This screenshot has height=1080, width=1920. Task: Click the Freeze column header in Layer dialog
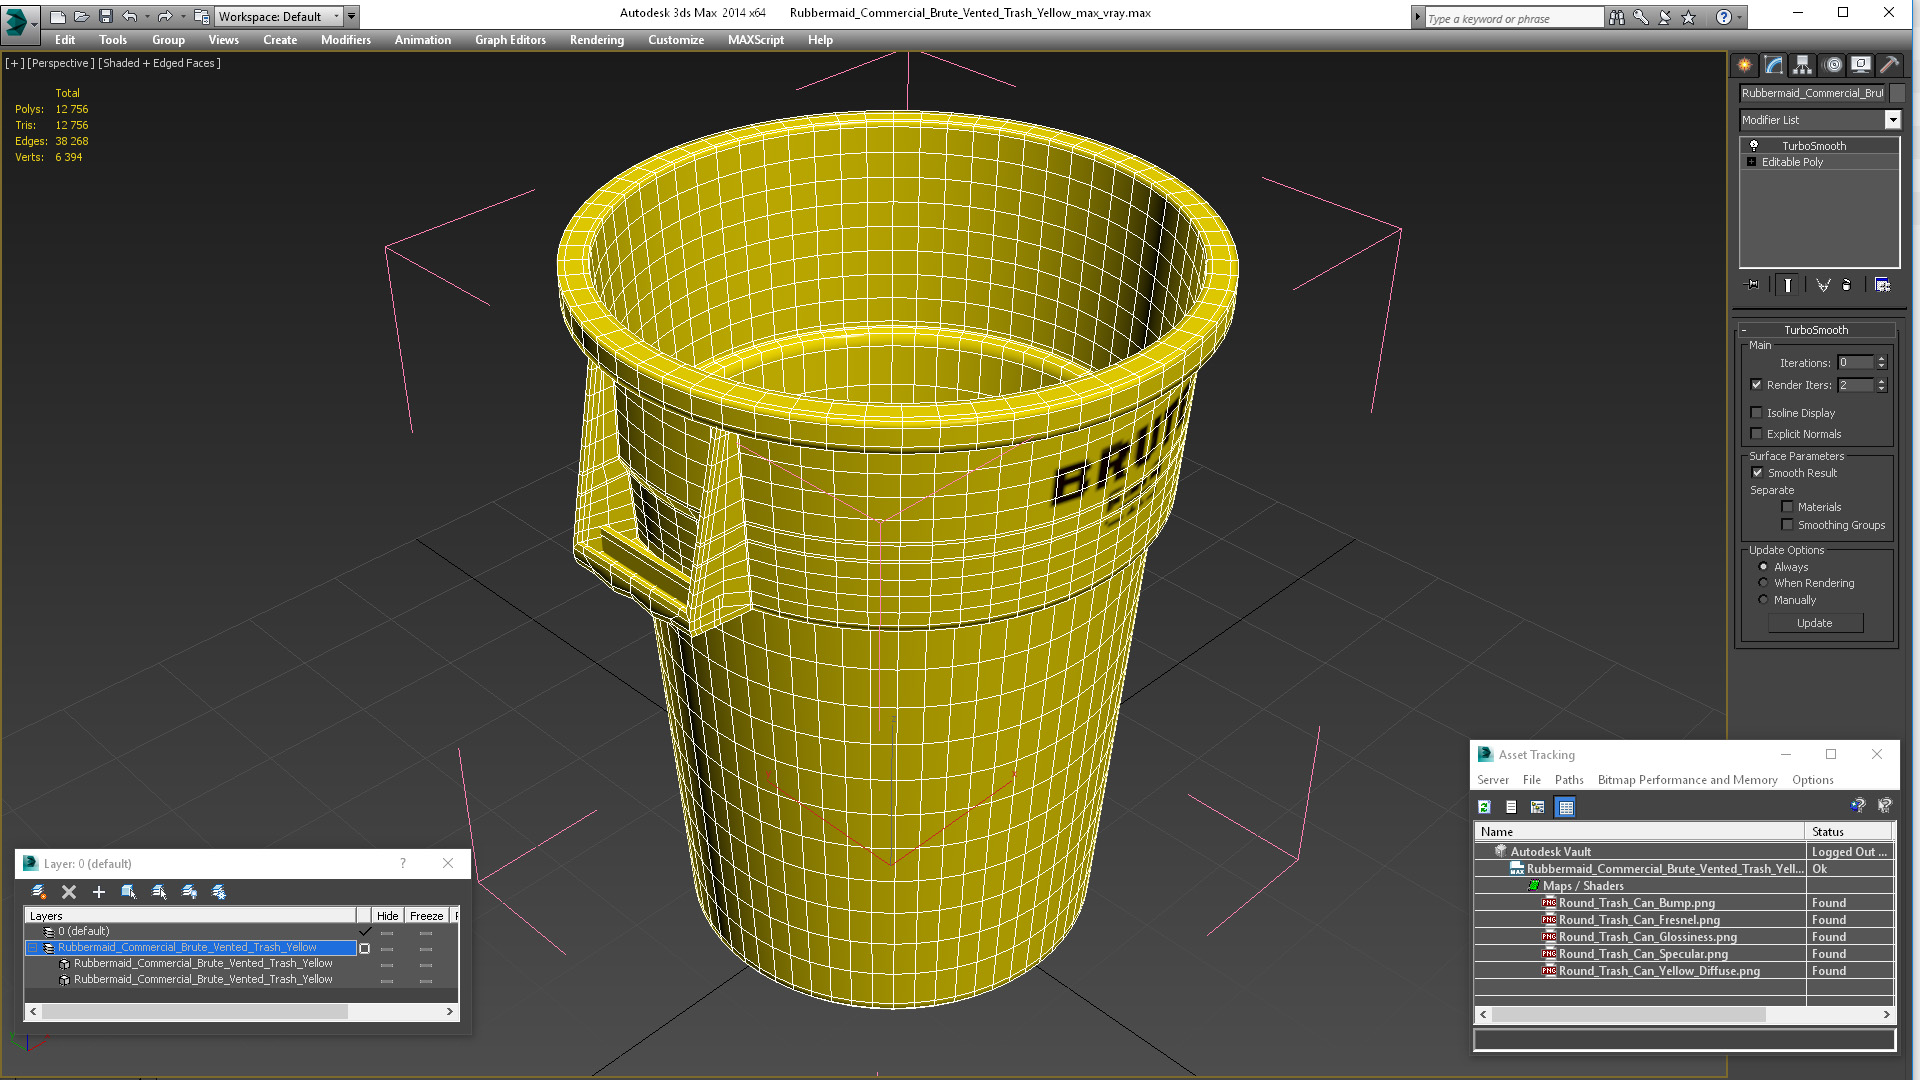click(x=426, y=916)
